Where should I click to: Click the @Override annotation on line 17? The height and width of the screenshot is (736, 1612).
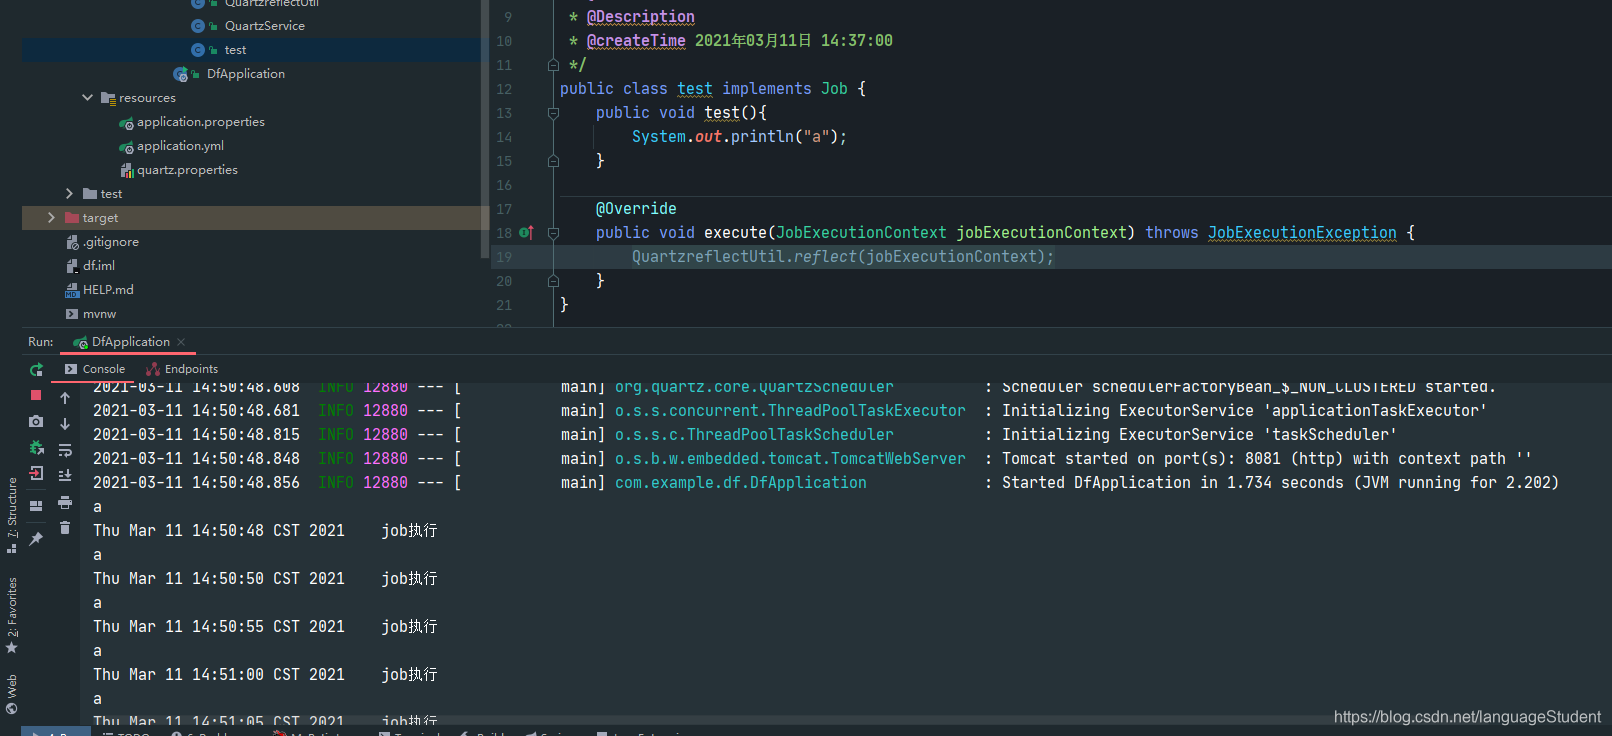tap(636, 209)
